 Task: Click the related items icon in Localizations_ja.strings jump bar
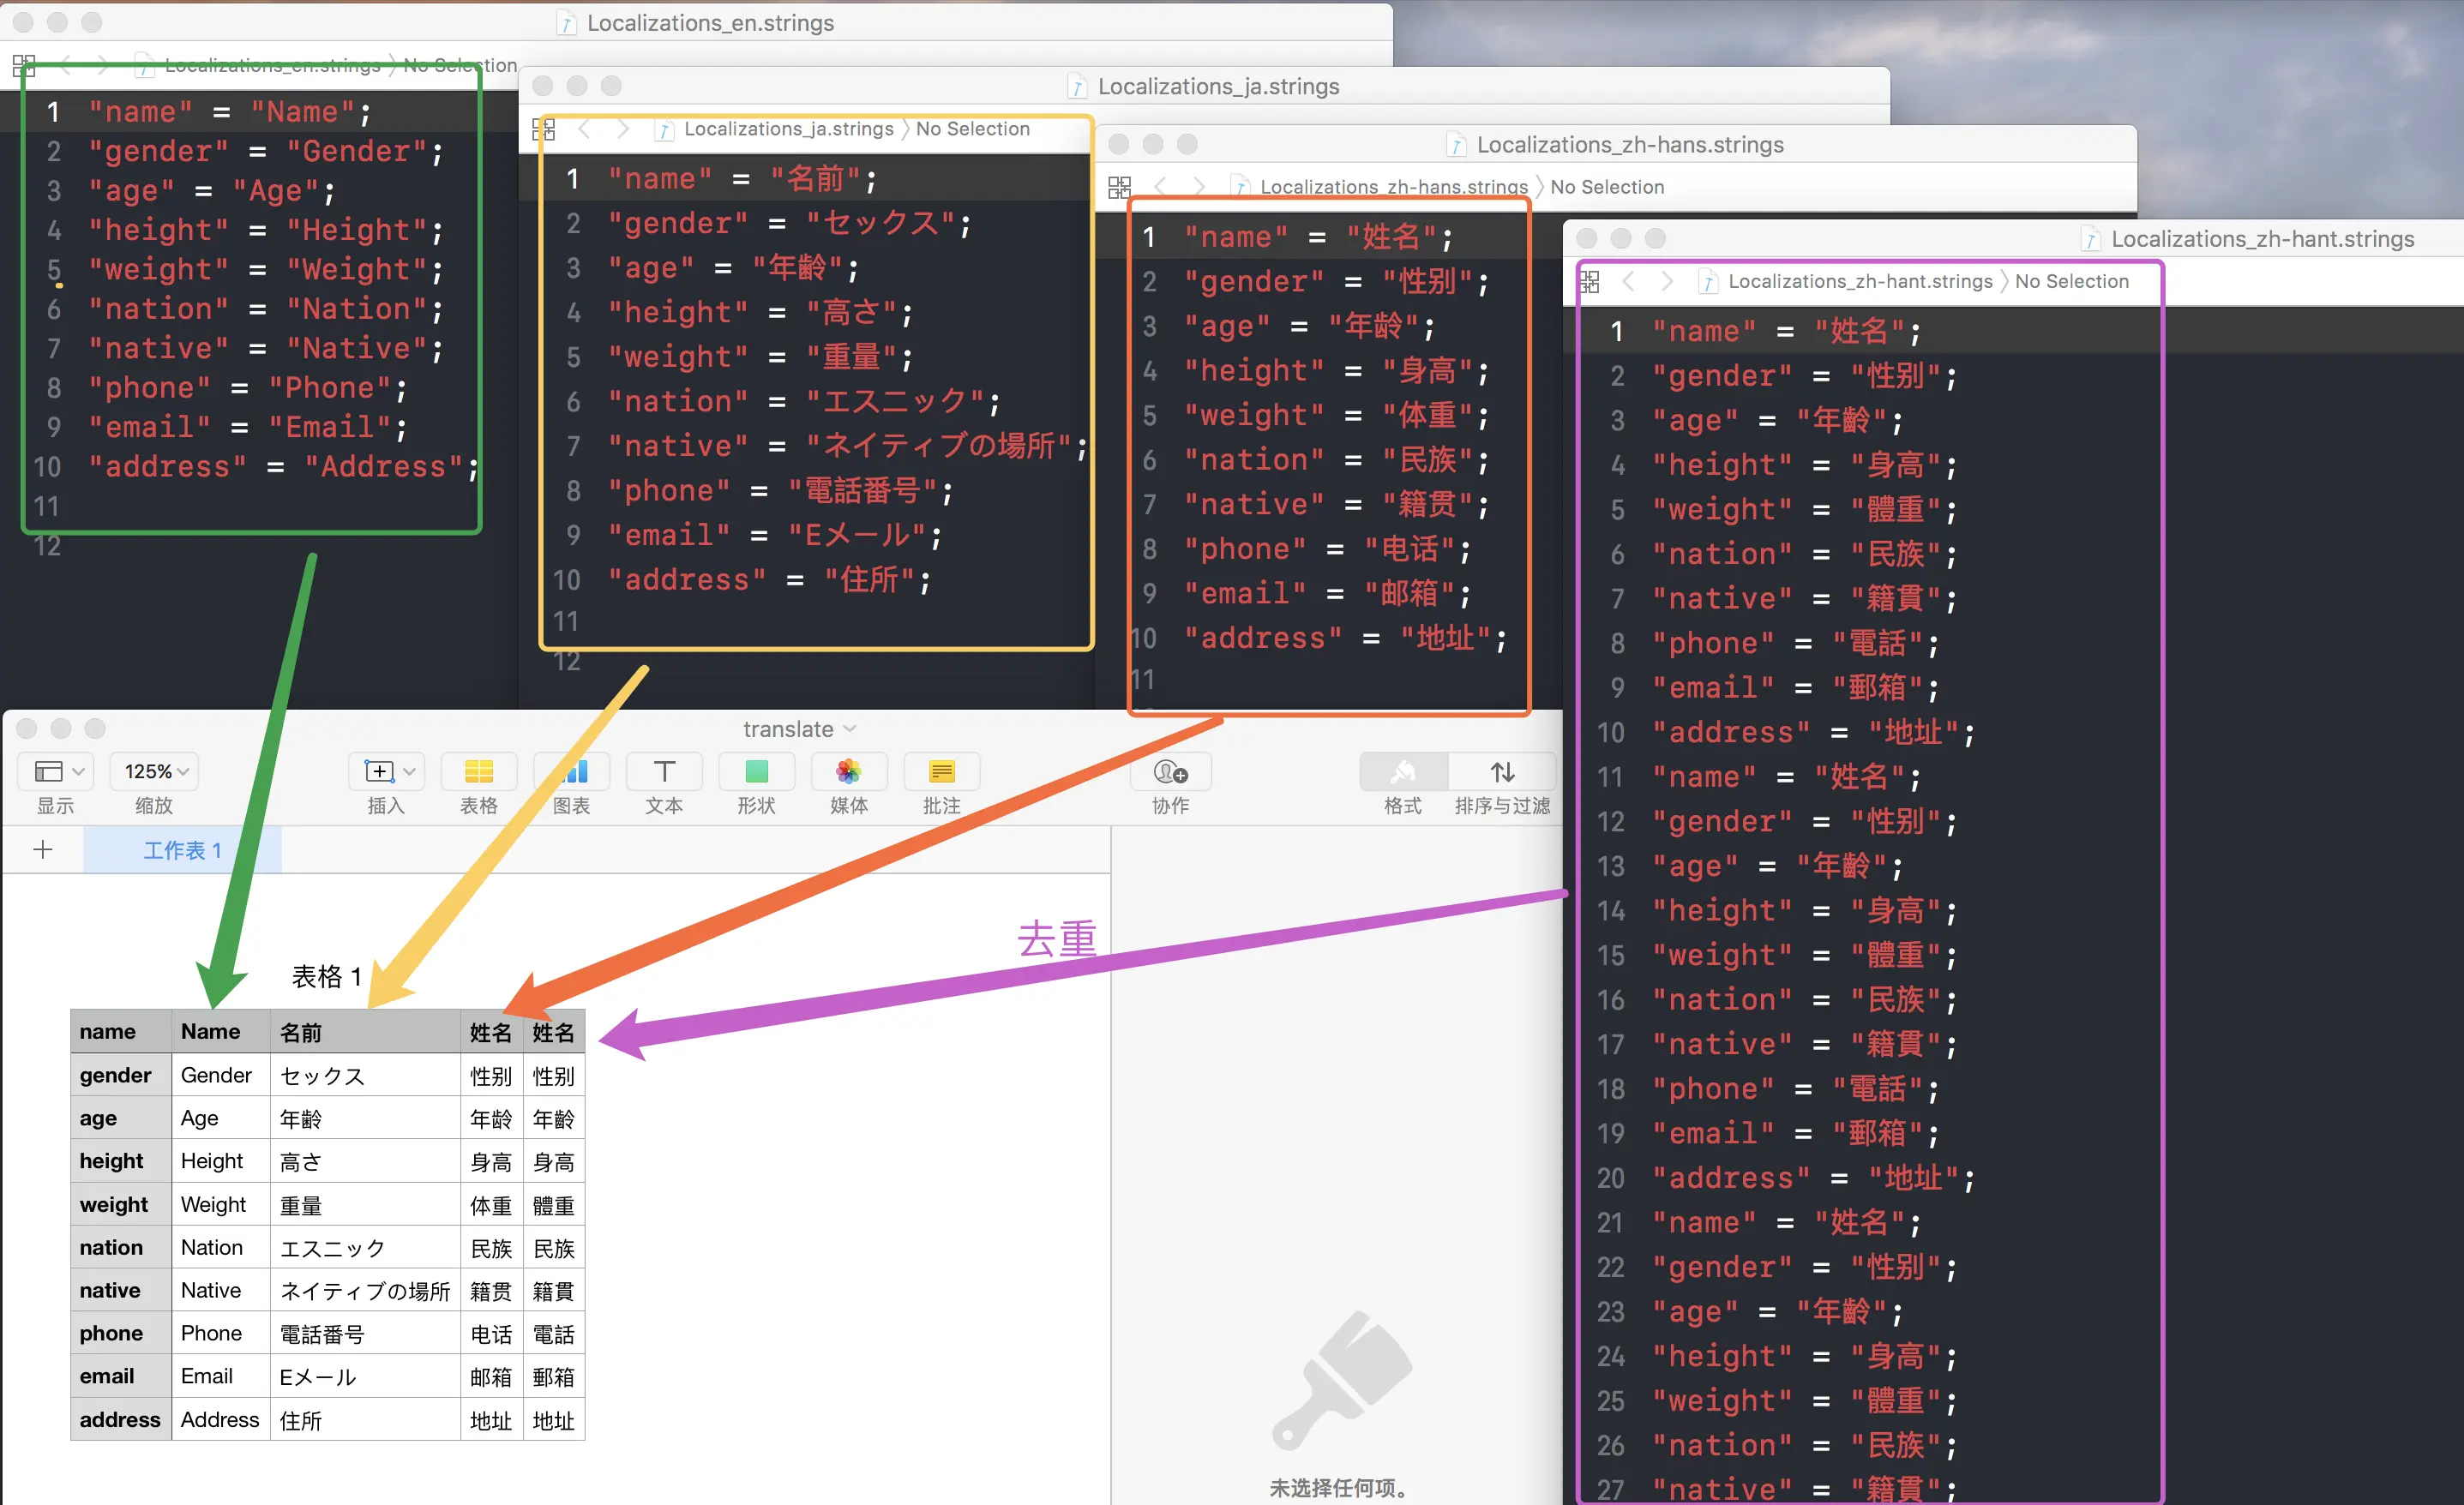pos(544,129)
